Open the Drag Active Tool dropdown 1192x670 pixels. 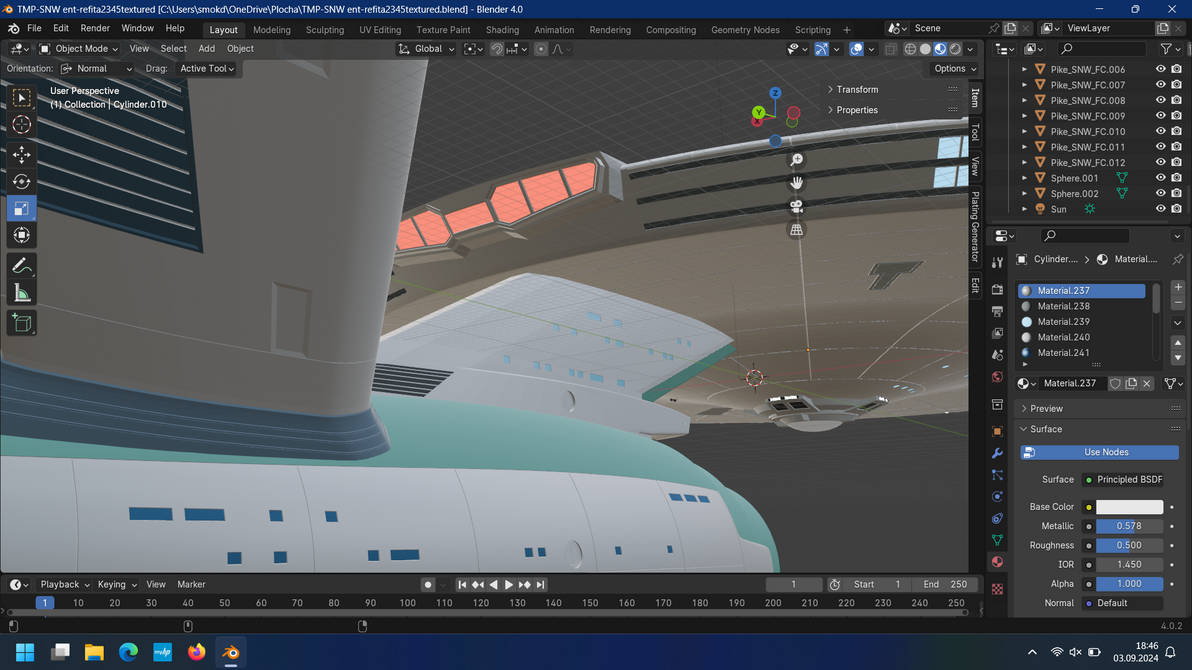(207, 68)
